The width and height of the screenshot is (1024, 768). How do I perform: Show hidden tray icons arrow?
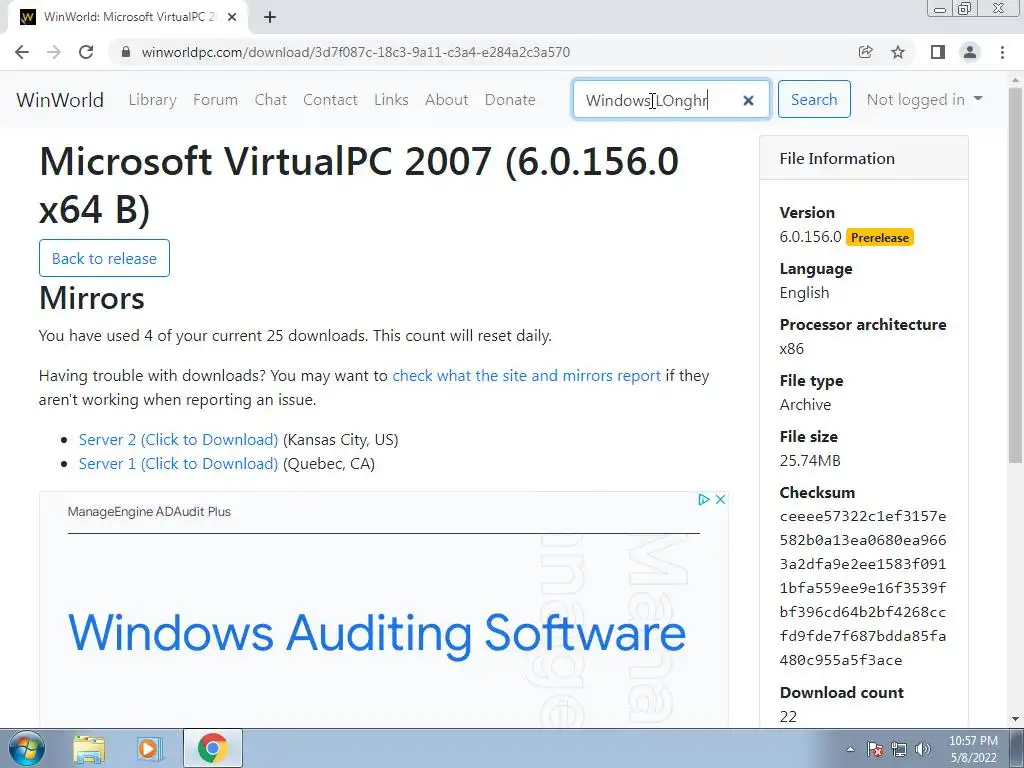click(850, 749)
